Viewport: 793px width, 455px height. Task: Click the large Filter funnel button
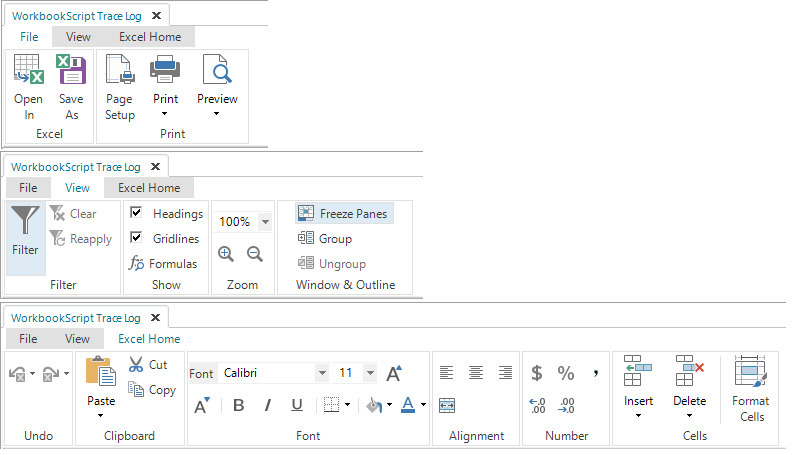point(25,238)
